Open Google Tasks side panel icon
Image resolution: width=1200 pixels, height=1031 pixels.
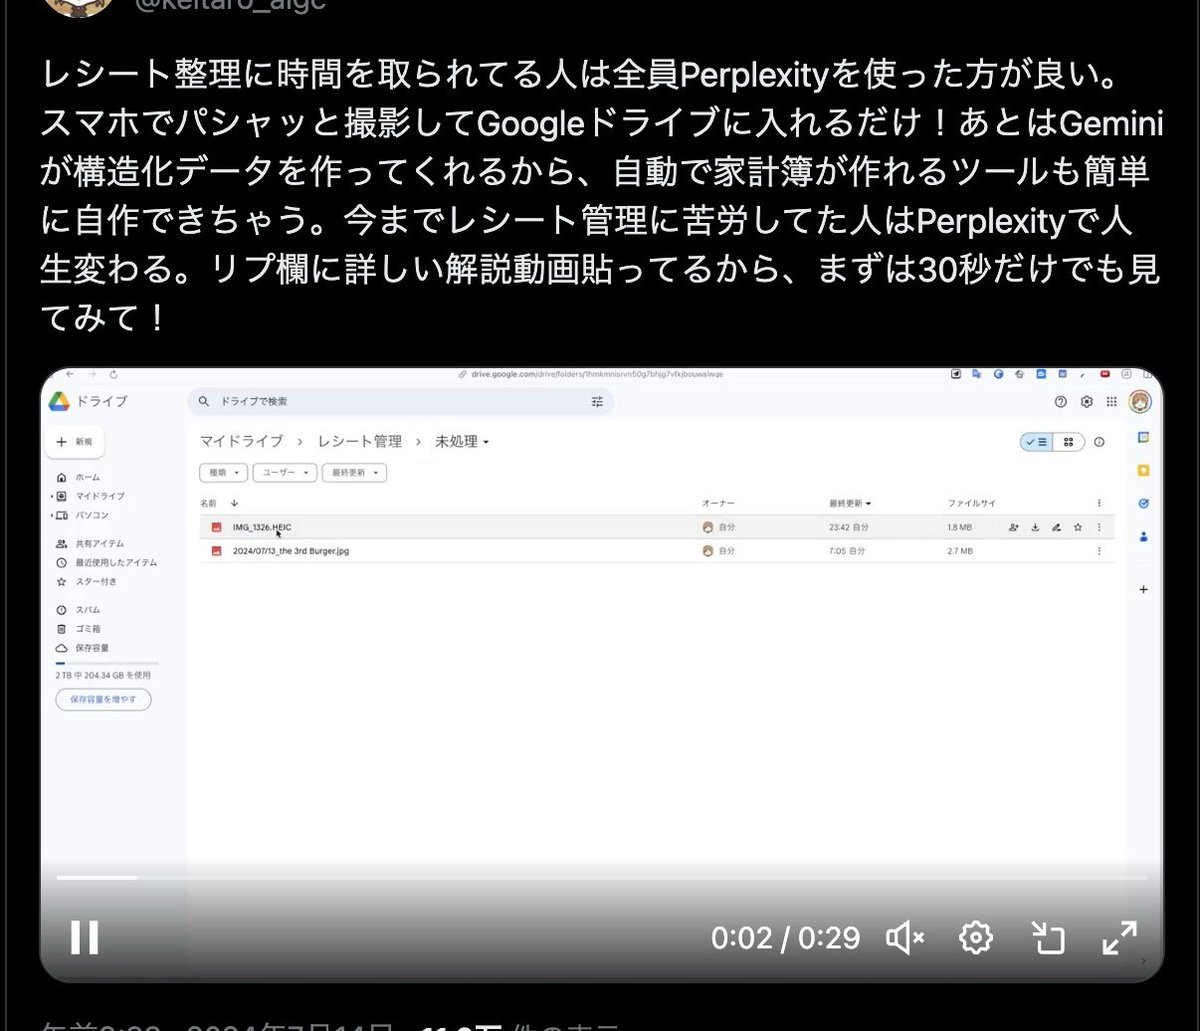[x=1144, y=503]
